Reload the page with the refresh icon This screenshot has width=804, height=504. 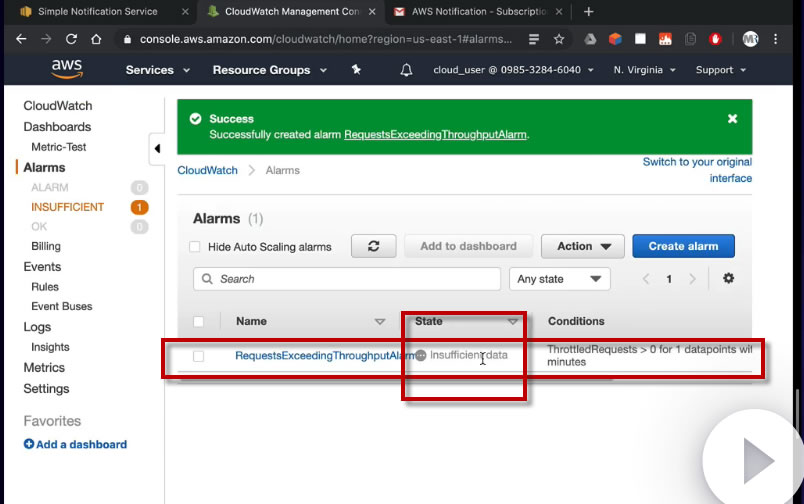pos(71,39)
